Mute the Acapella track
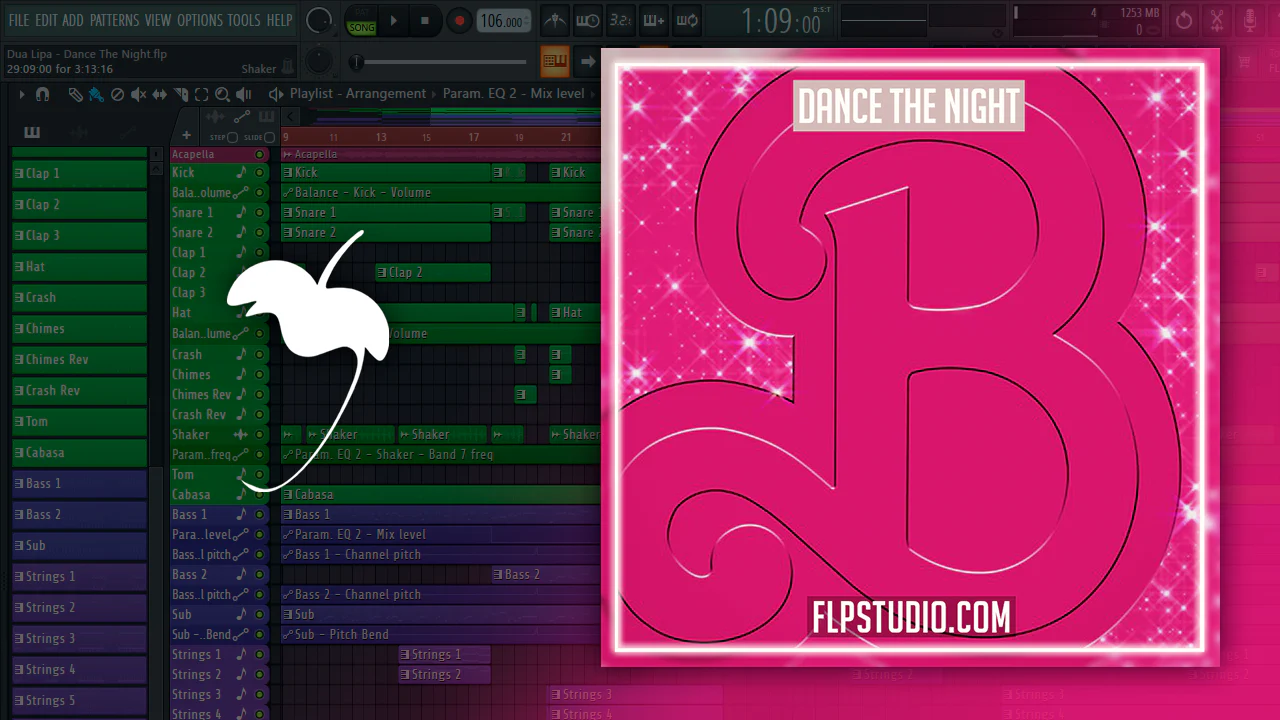1280x720 pixels. 260,155
